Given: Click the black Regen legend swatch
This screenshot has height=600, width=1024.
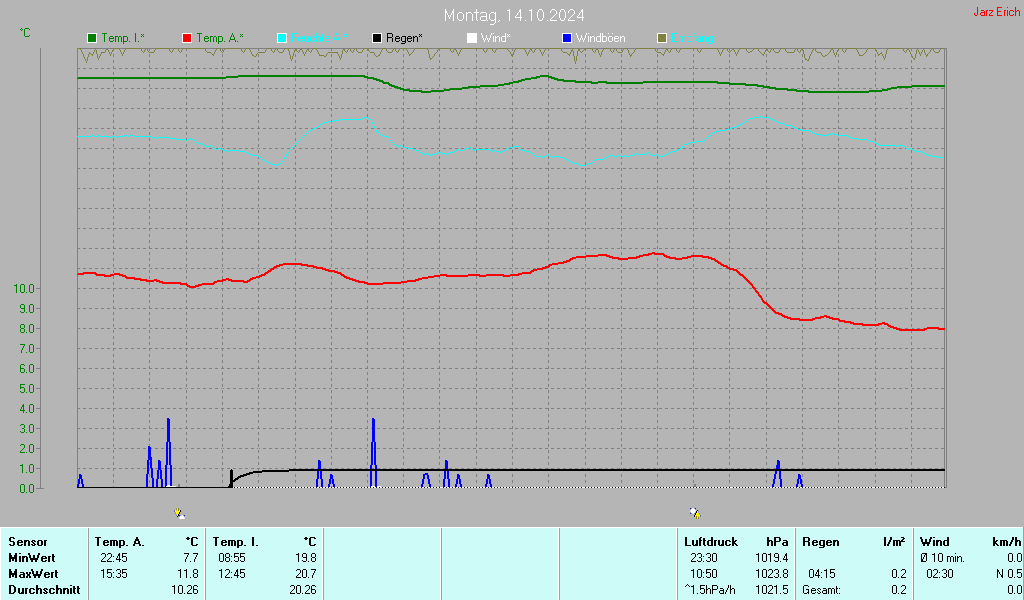Looking at the screenshot, I should tap(377, 38).
